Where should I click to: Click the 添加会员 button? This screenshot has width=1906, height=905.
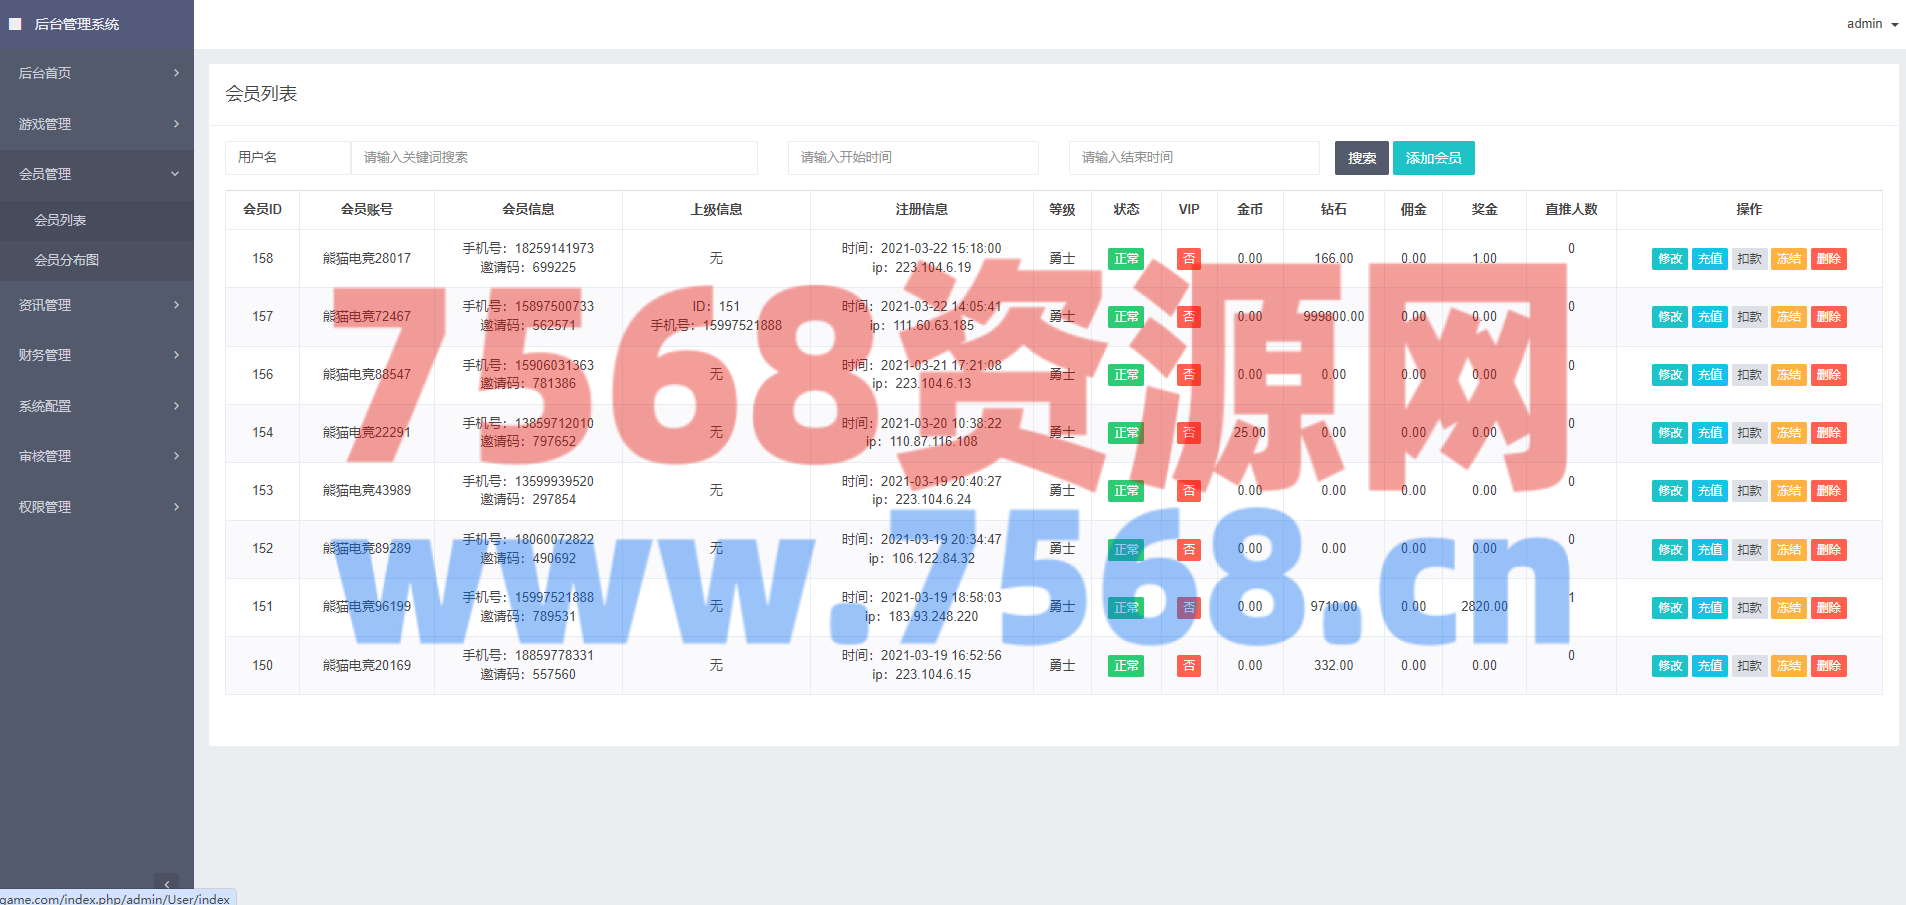(x=1433, y=158)
